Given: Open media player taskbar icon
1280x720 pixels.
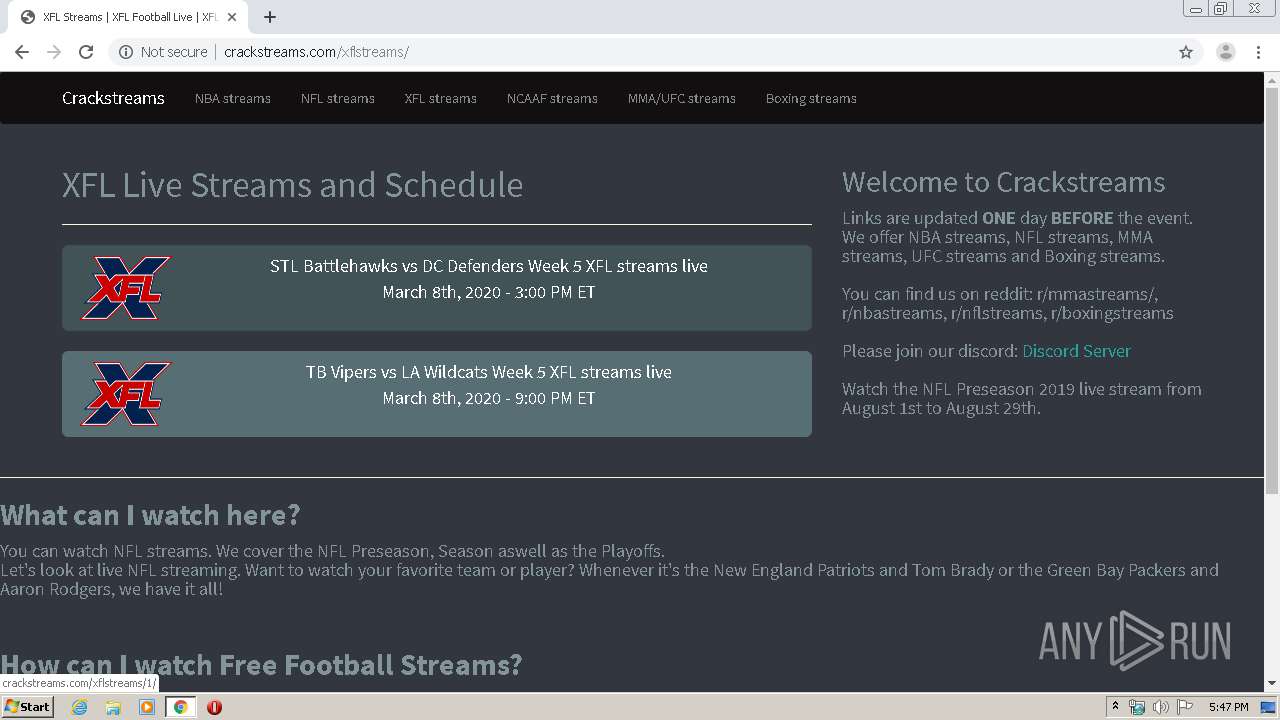Looking at the screenshot, I should (147, 707).
